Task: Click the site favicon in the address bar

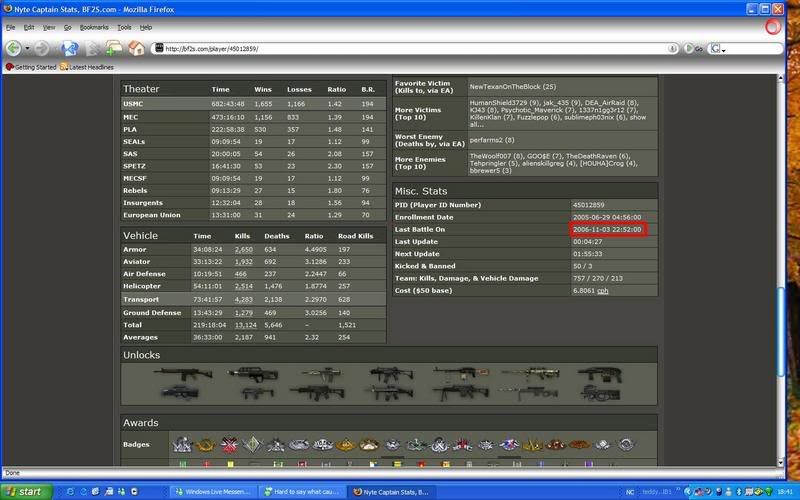Action: pos(159,48)
